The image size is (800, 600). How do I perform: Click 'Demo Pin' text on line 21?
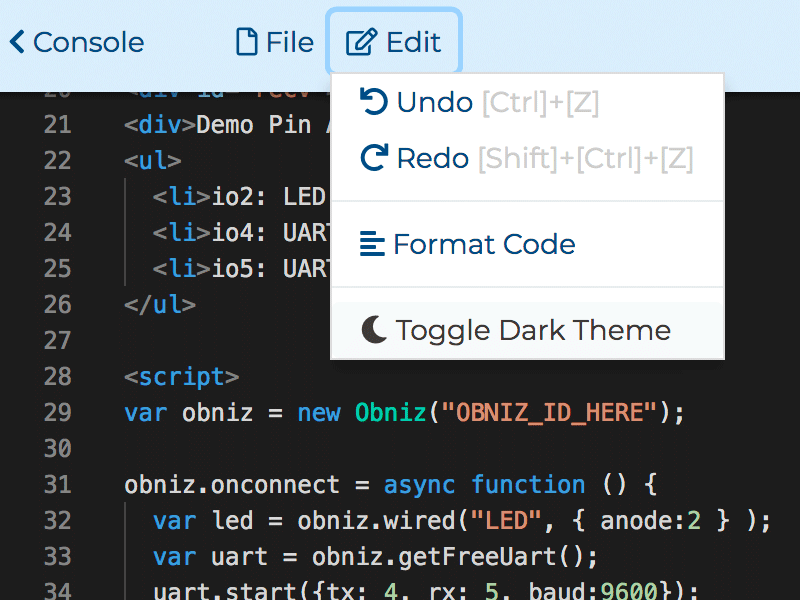click(254, 125)
